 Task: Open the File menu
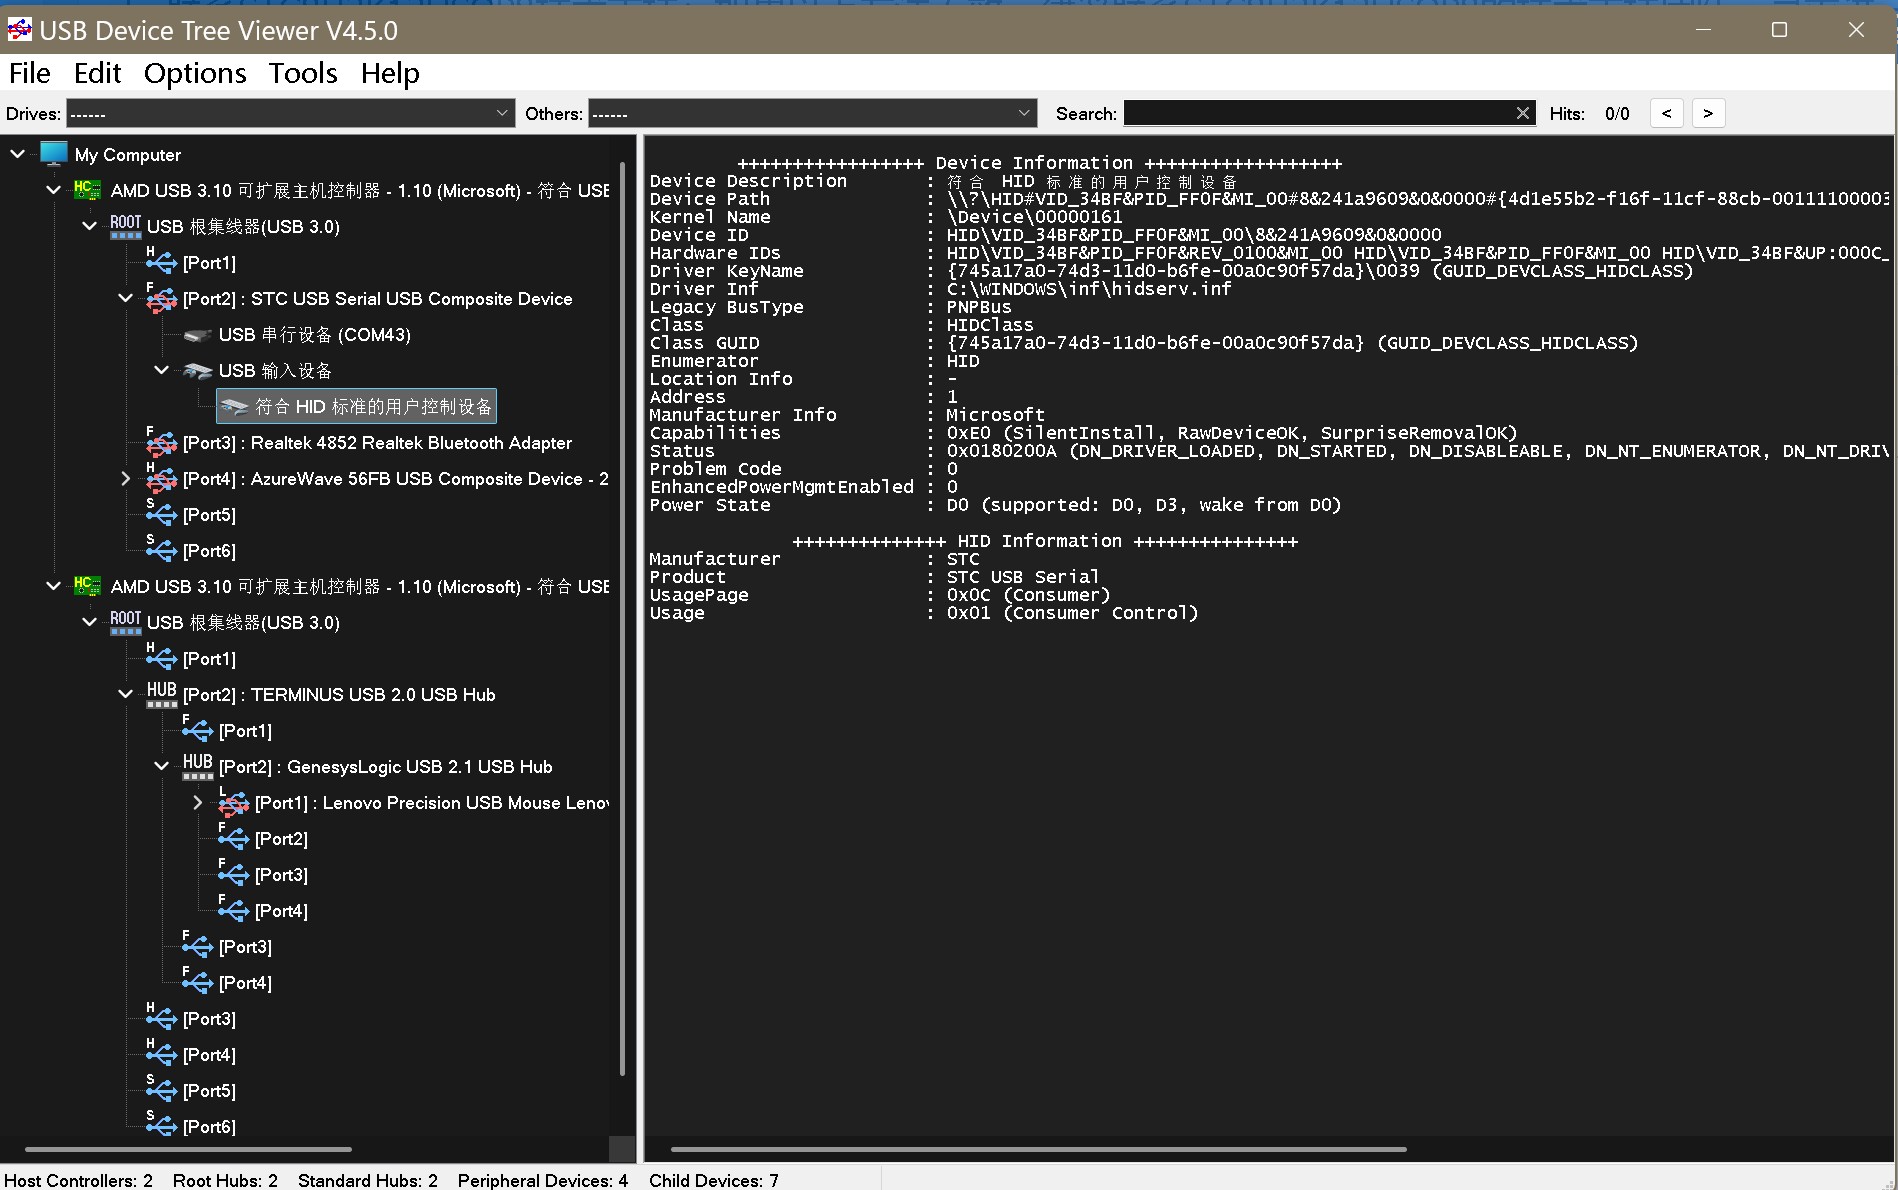coord(30,73)
